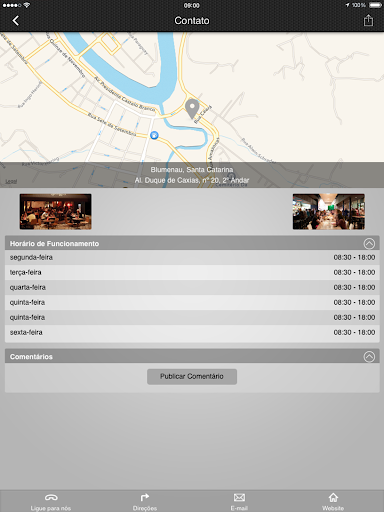Collapse the Horário de Funcionamento section
Image resolution: width=384 pixels, height=512 pixels.
pos(369,244)
